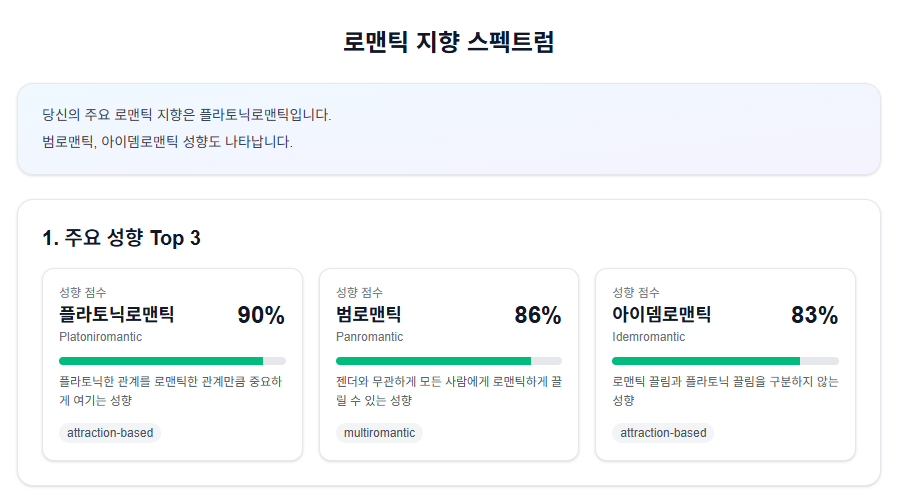Click the 83% score value
The image size is (901, 501).
814,316
